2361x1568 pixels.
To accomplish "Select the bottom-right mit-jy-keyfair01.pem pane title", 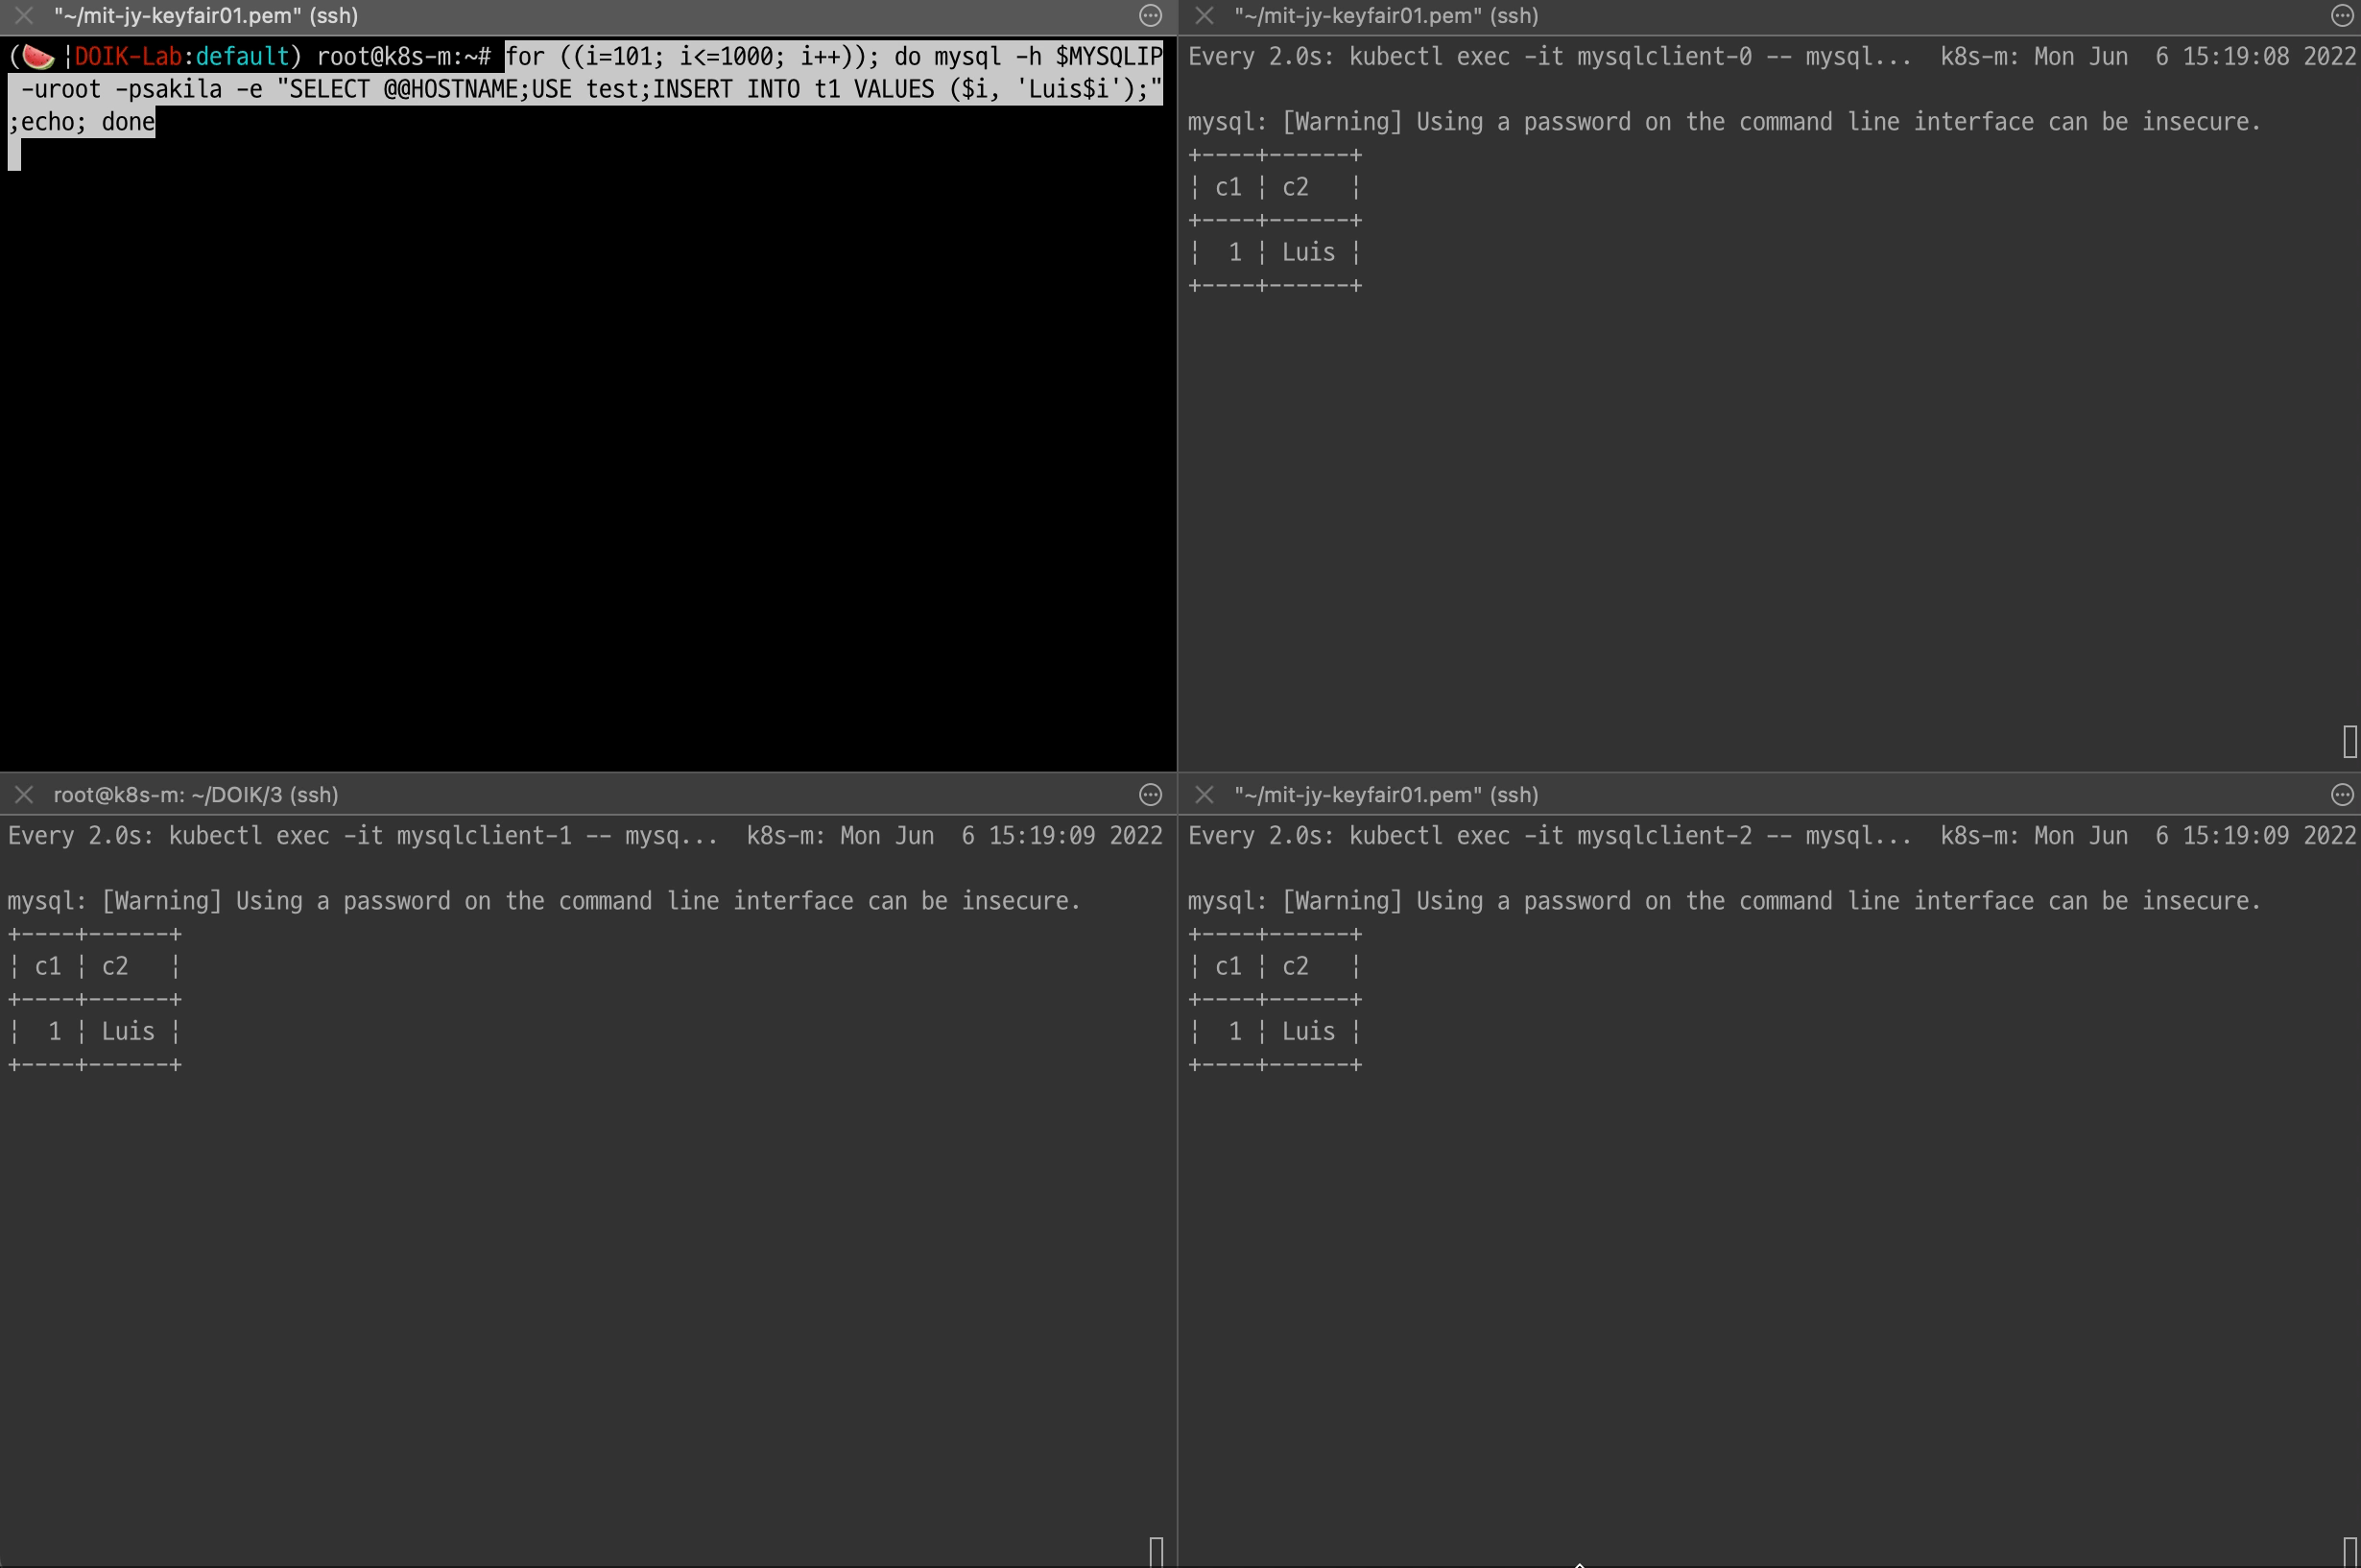I will [x=1386, y=795].
